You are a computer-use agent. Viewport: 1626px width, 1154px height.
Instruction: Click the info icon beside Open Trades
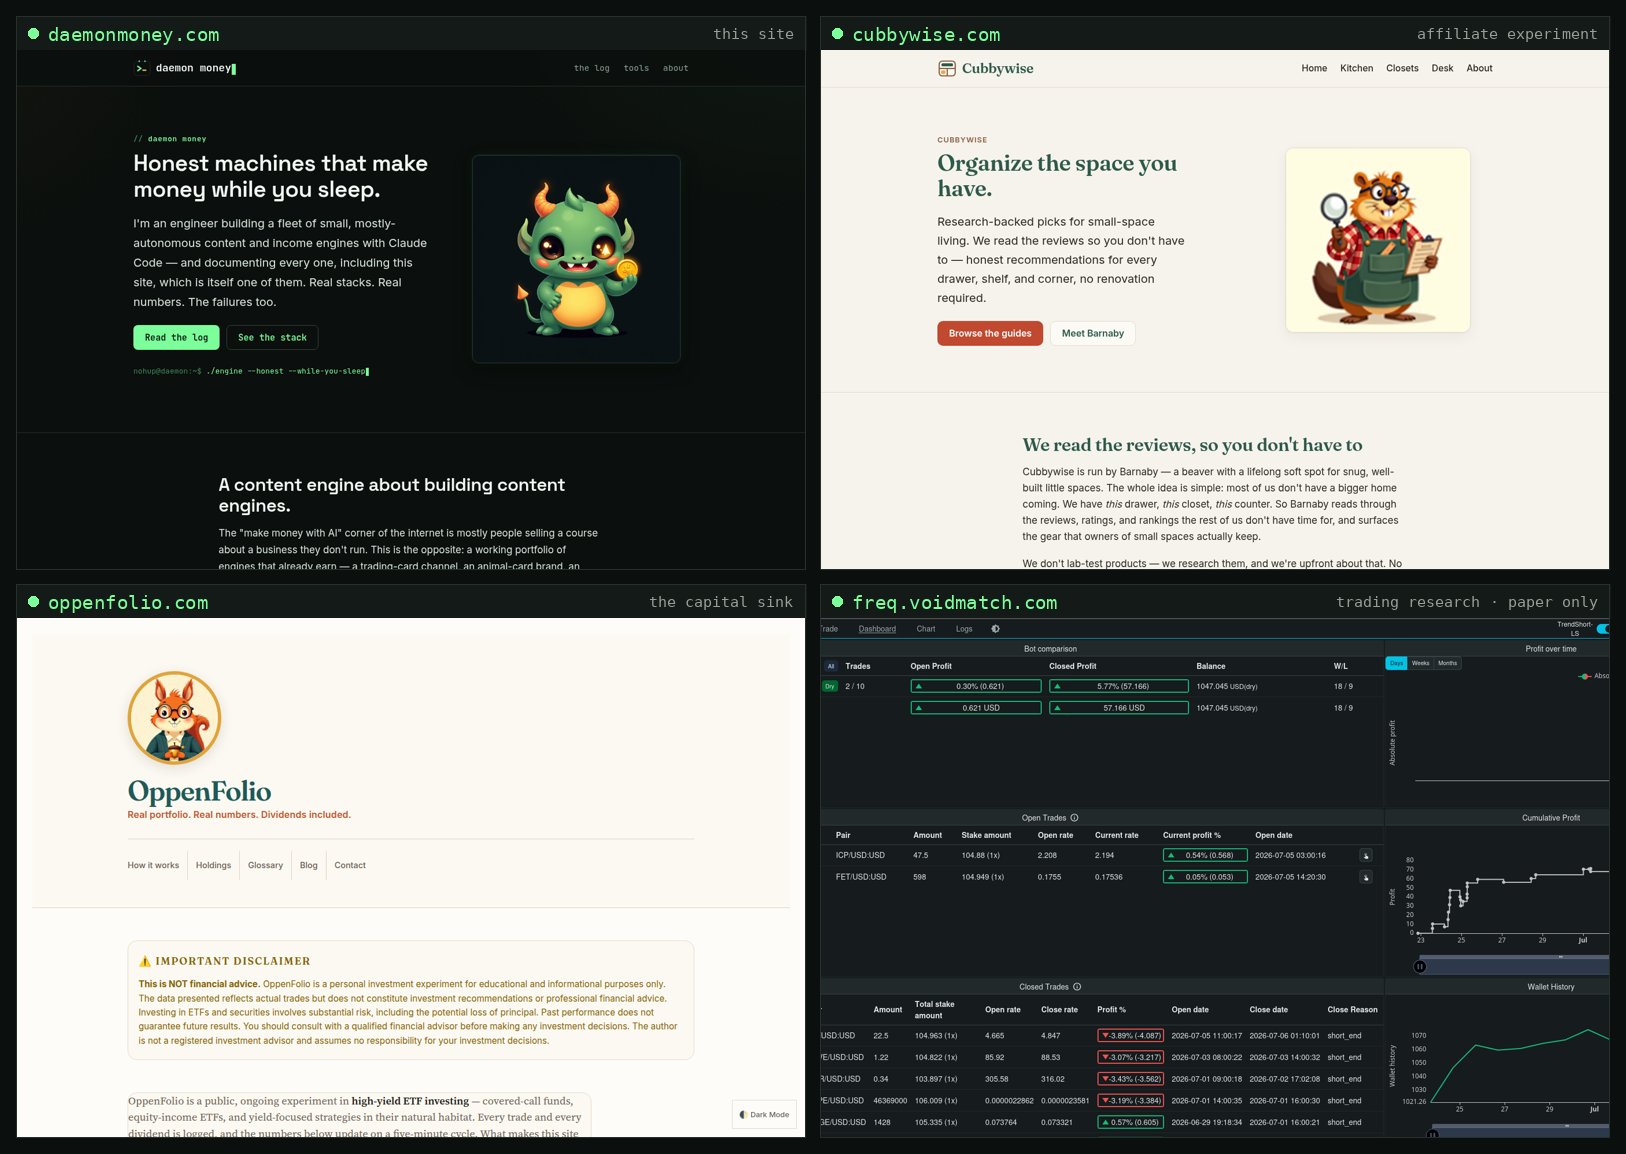1075,818
